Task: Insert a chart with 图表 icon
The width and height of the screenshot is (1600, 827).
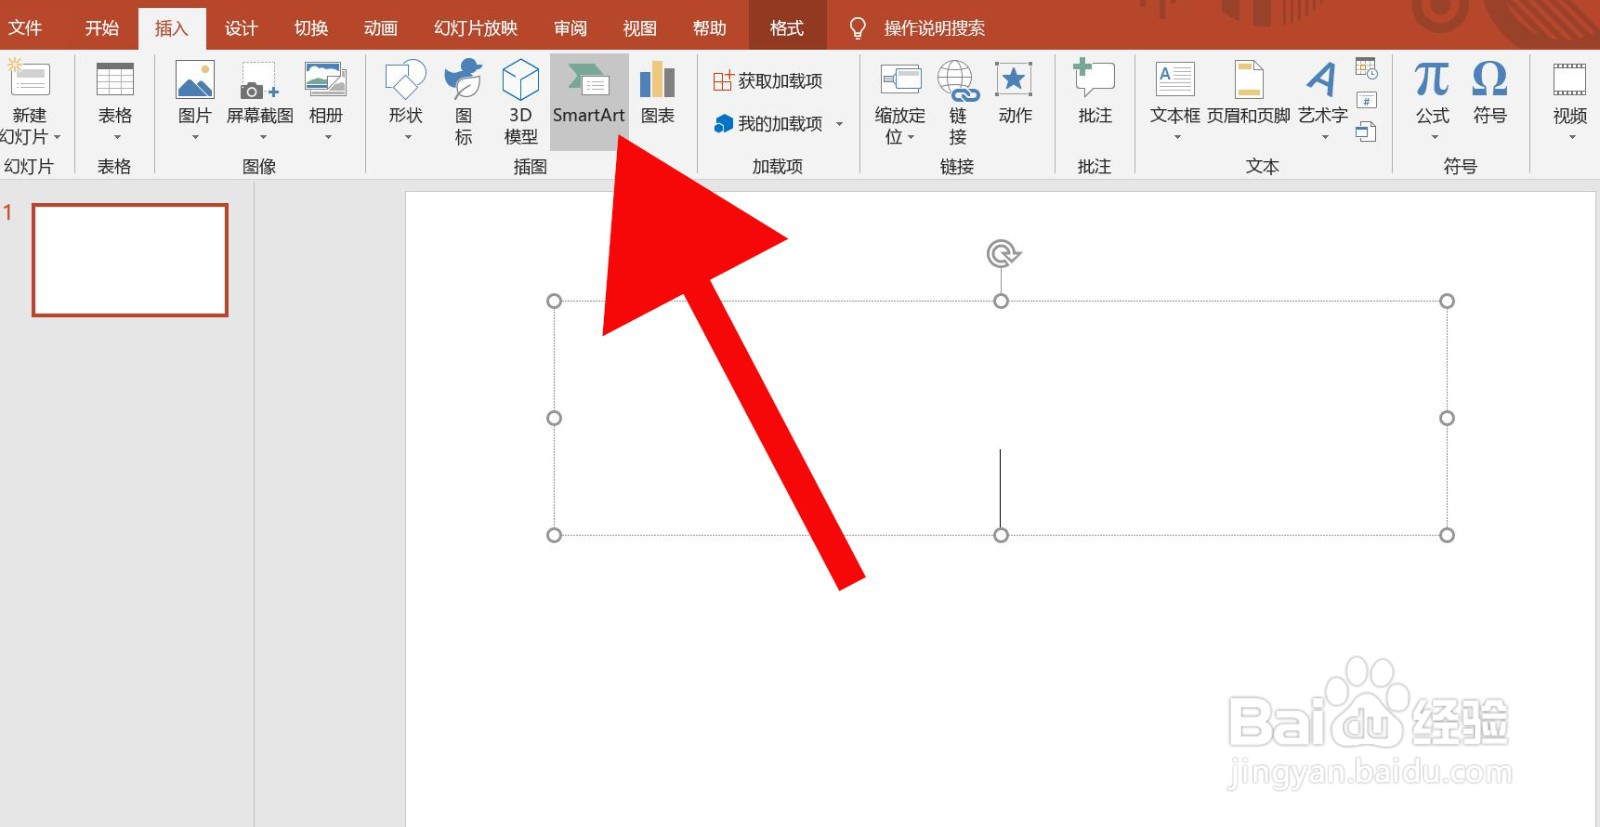Action: pyautogui.click(x=657, y=79)
